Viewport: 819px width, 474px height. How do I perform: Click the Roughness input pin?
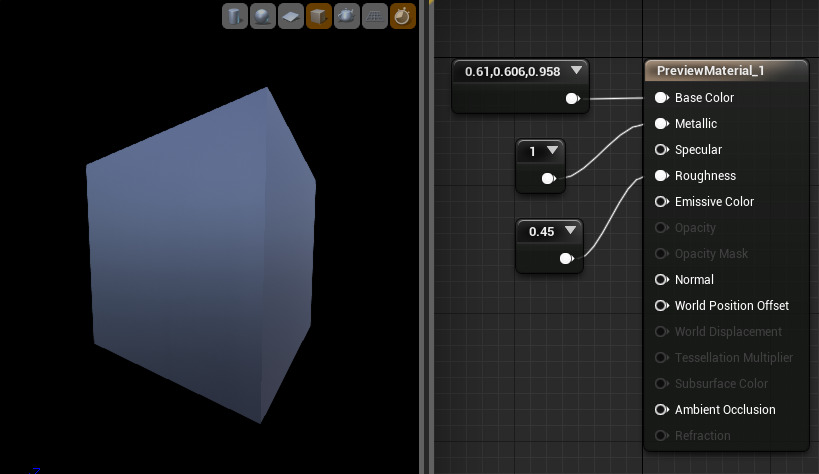click(x=662, y=176)
